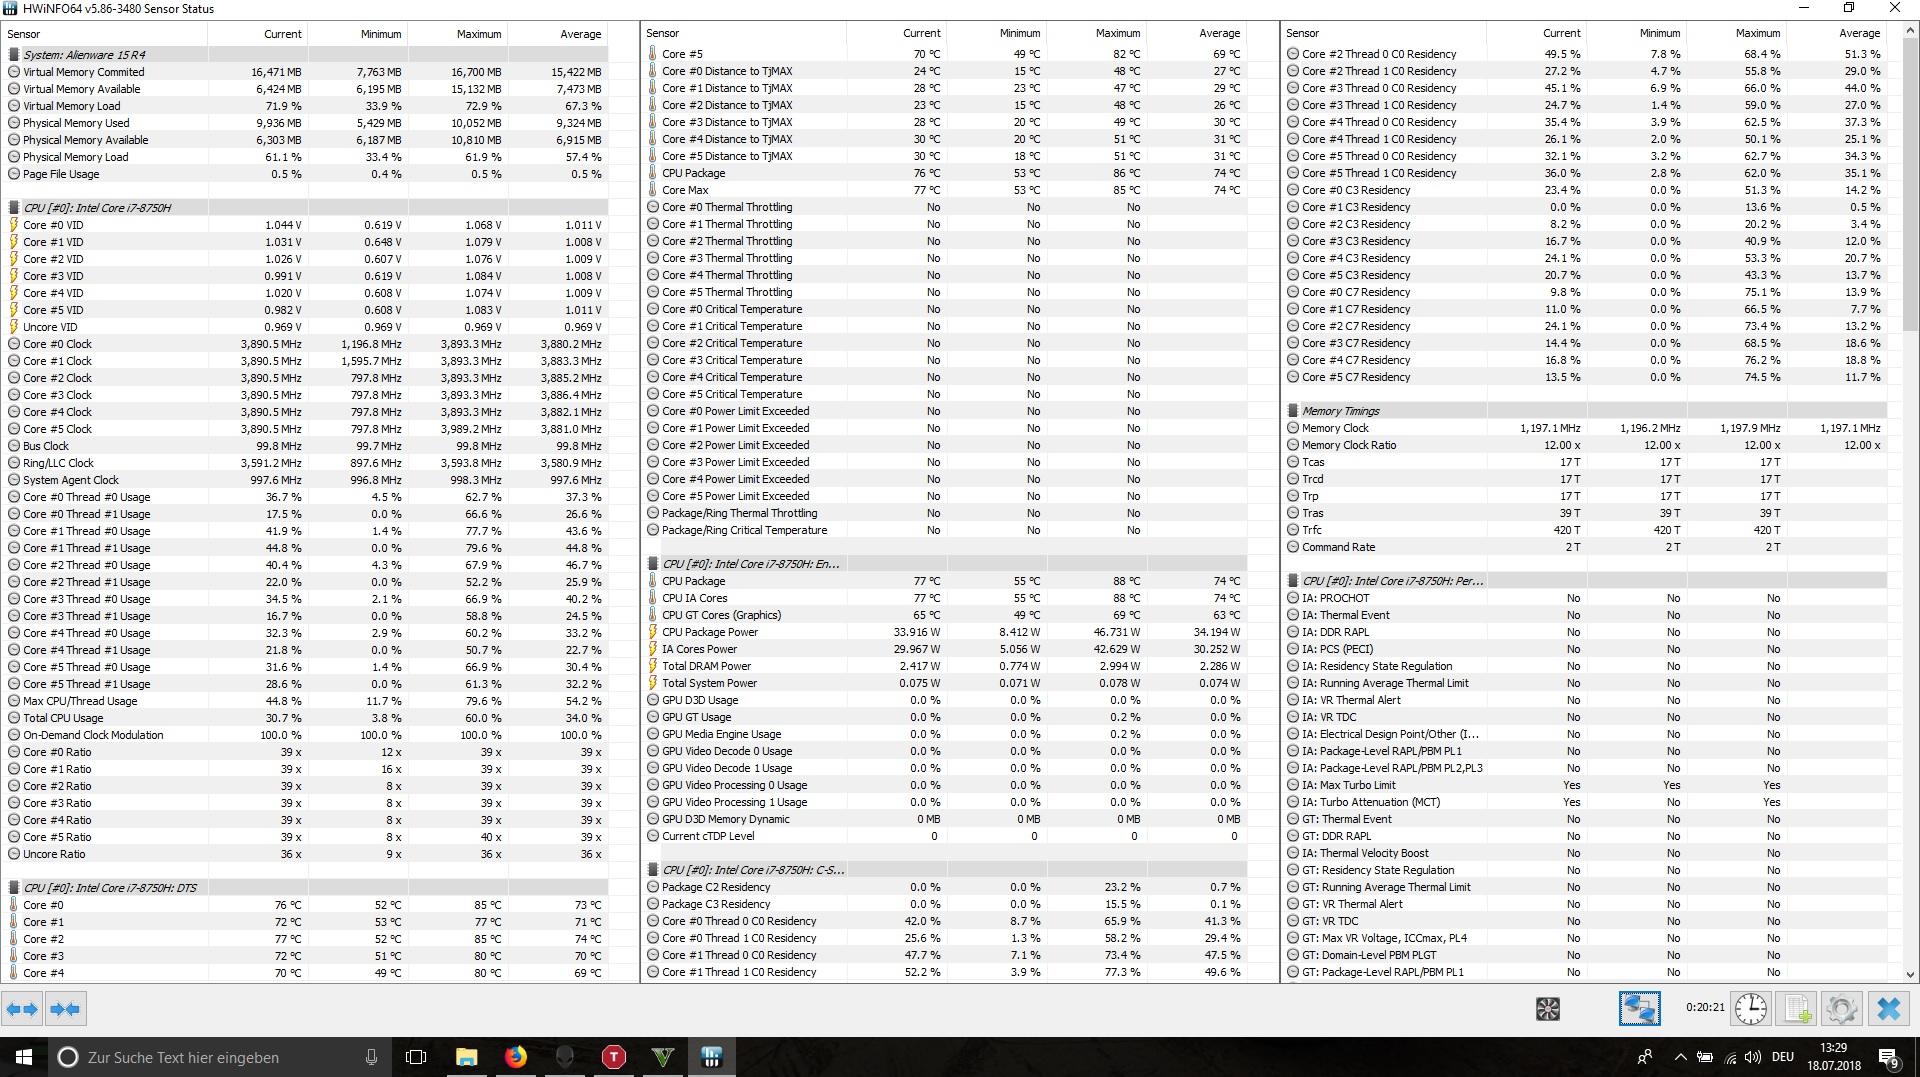Image resolution: width=1920 pixels, height=1077 pixels.
Task: Click the taskbar search input field
Action: point(218,1057)
